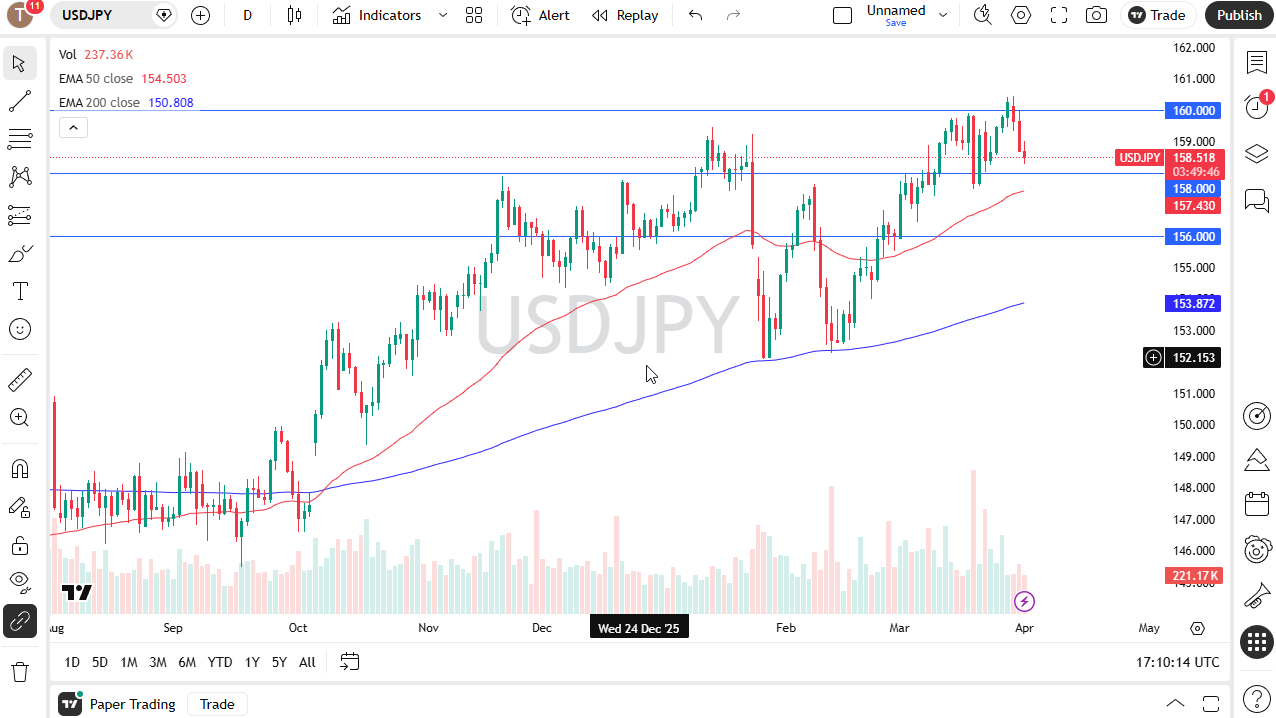Open the D interval dropdown
Image resolution: width=1276 pixels, height=718 pixels.
[247, 15]
